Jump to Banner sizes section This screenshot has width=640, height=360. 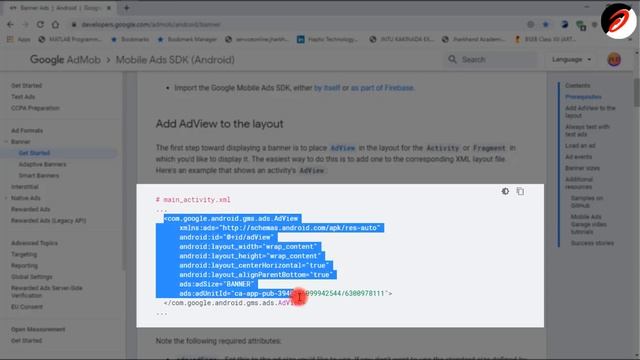[582, 168]
